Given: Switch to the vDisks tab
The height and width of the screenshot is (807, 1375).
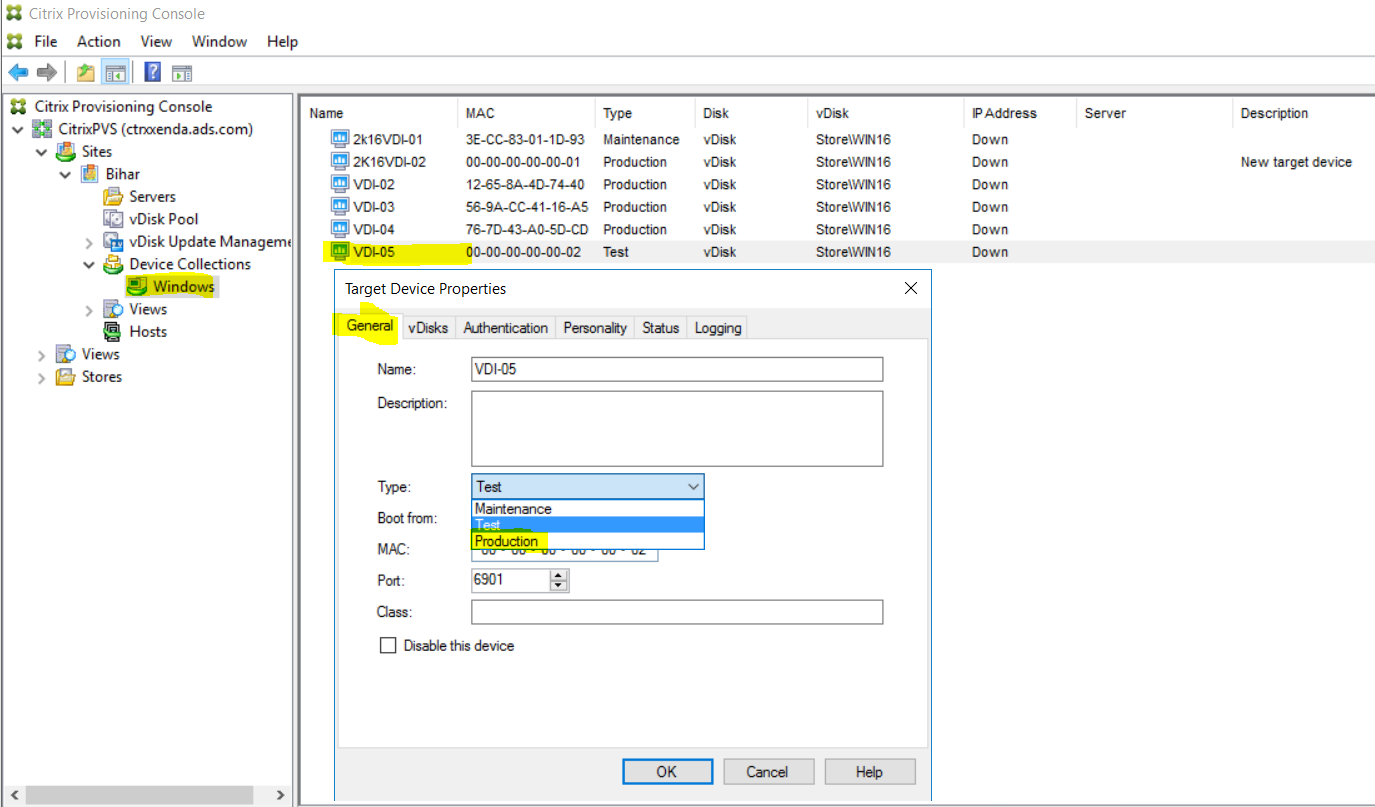Looking at the screenshot, I should 429,328.
